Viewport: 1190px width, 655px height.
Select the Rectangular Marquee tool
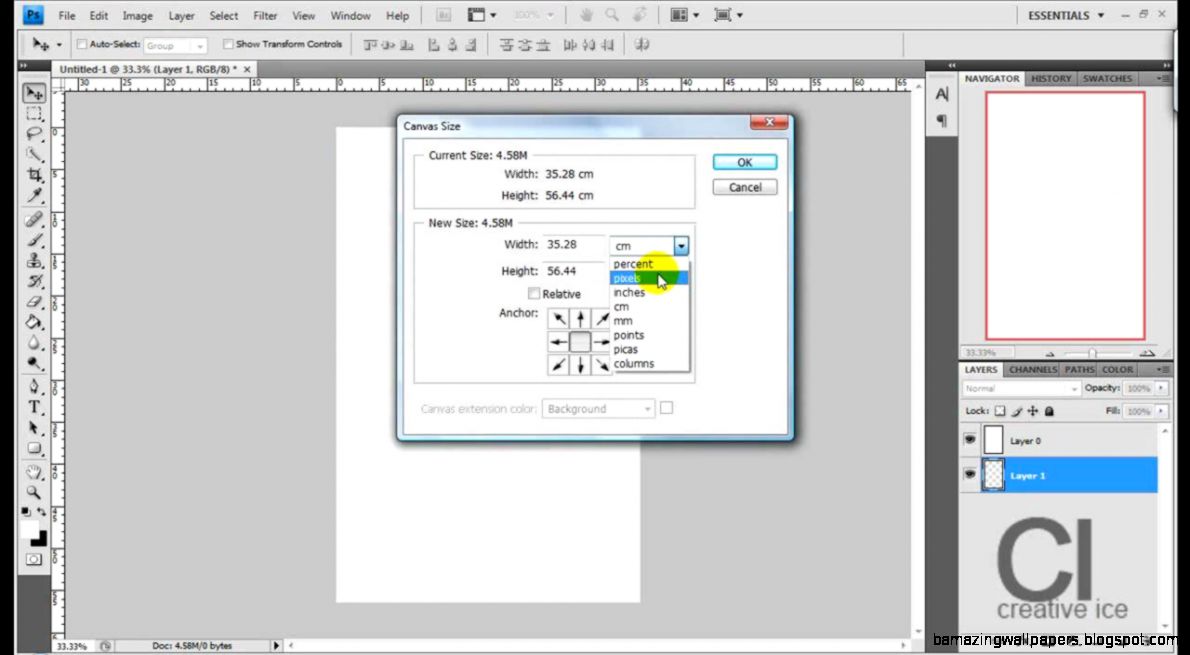coord(34,114)
